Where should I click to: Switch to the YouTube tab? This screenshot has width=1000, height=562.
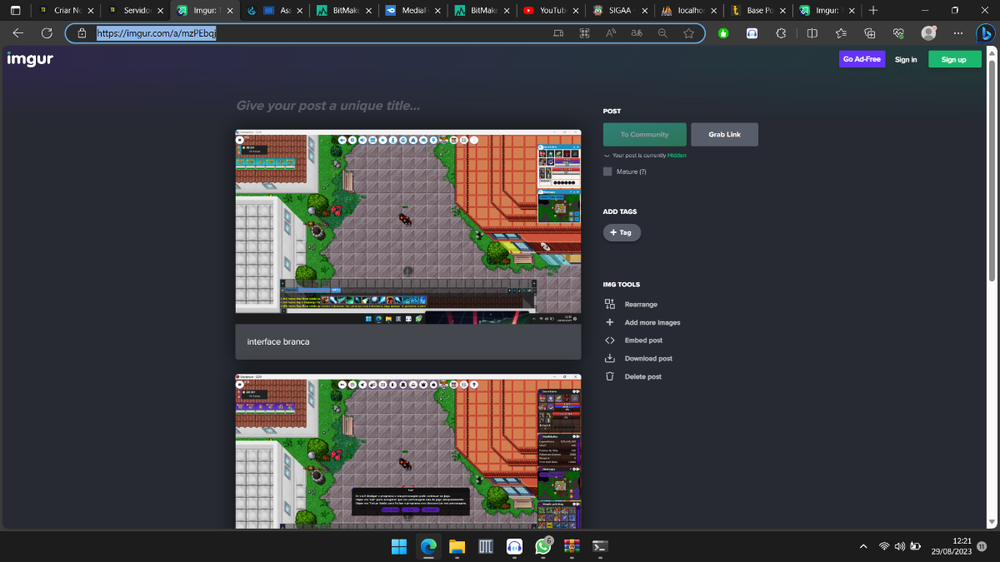pos(545,10)
